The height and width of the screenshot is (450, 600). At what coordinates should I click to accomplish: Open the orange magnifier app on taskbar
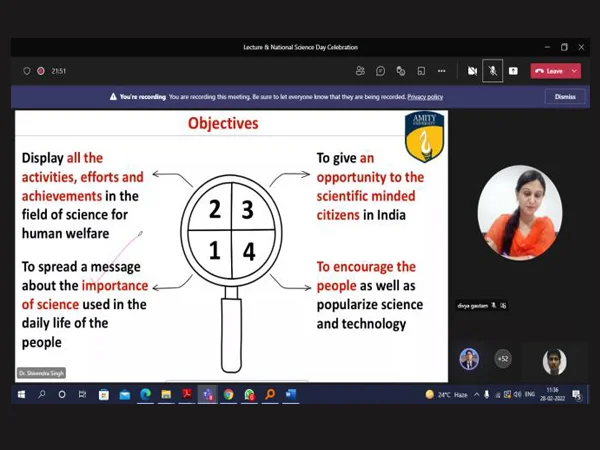pyautogui.click(x=270, y=394)
